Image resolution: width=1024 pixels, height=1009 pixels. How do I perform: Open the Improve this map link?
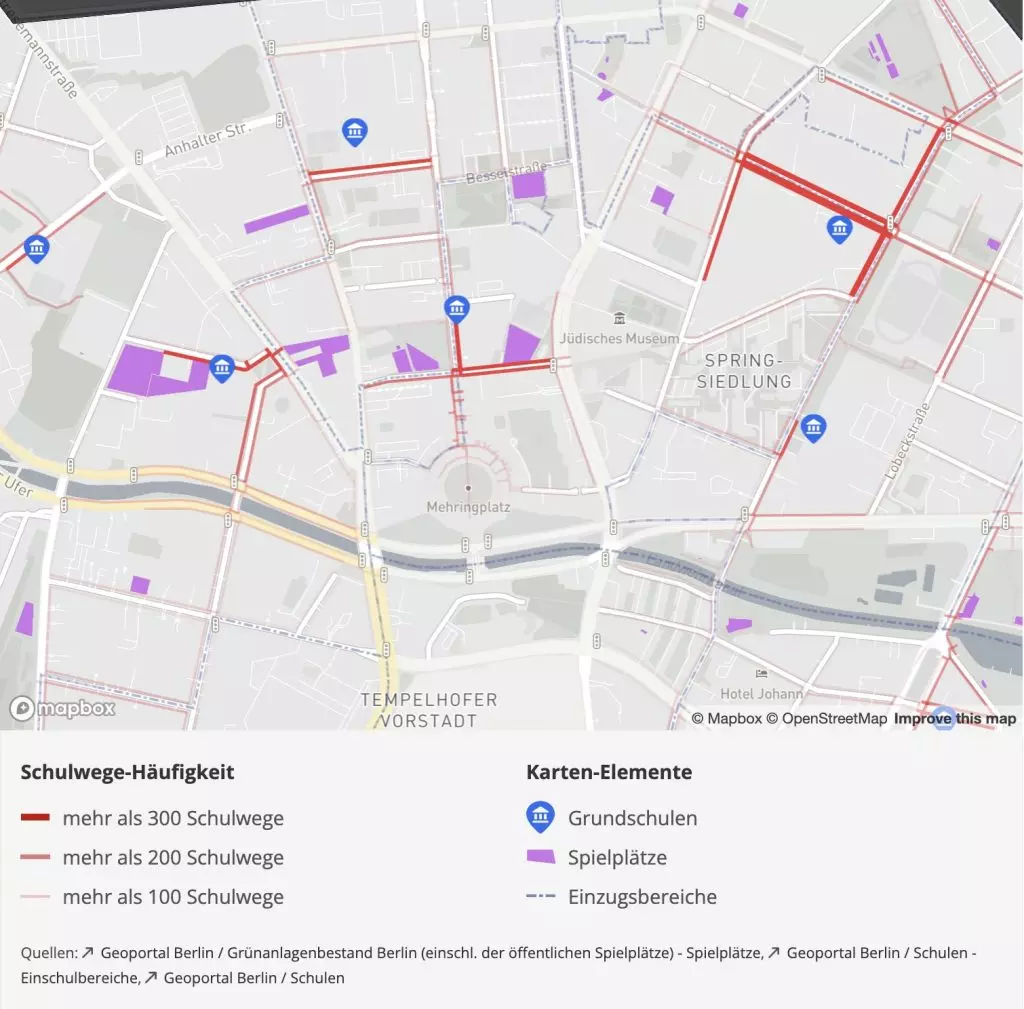pos(954,718)
